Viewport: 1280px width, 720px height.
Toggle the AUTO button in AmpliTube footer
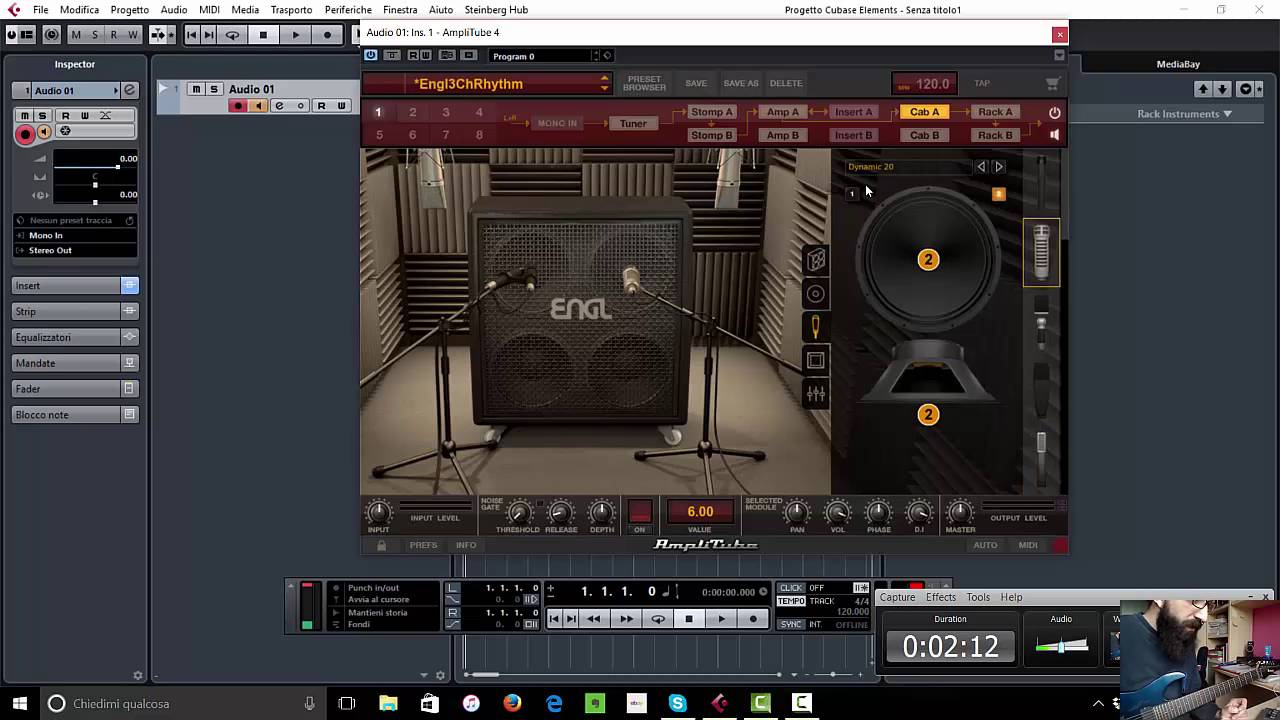click(x=985, y=545)
